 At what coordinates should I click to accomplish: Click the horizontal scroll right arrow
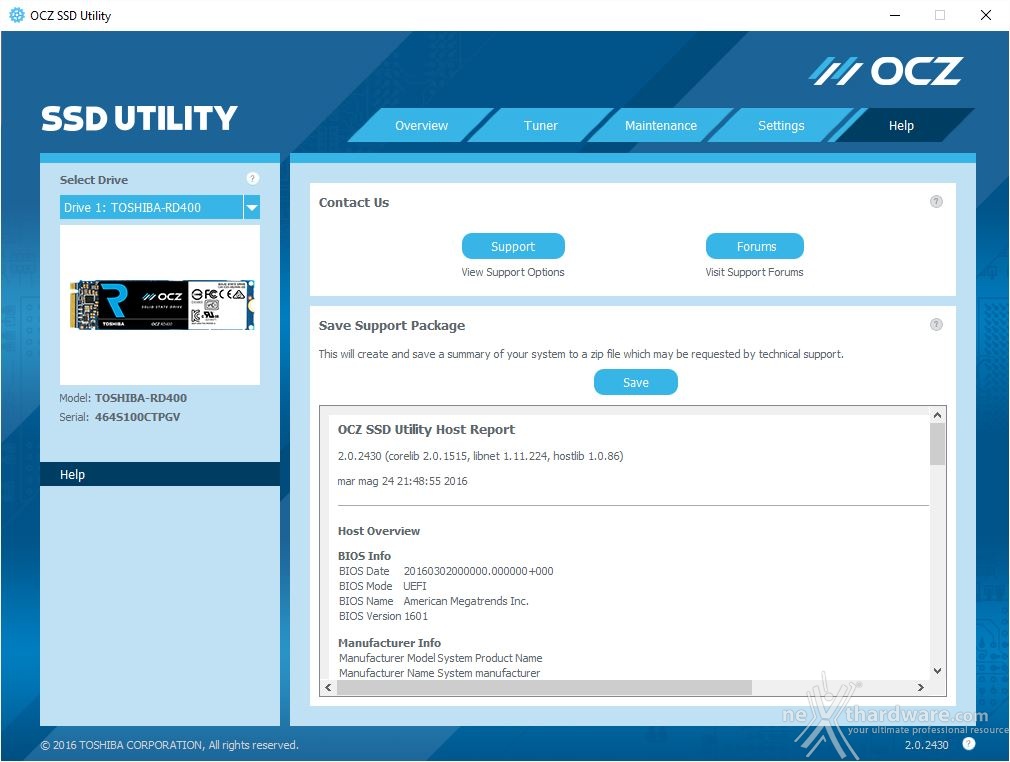pyautogui.click(x=920, y=687)
